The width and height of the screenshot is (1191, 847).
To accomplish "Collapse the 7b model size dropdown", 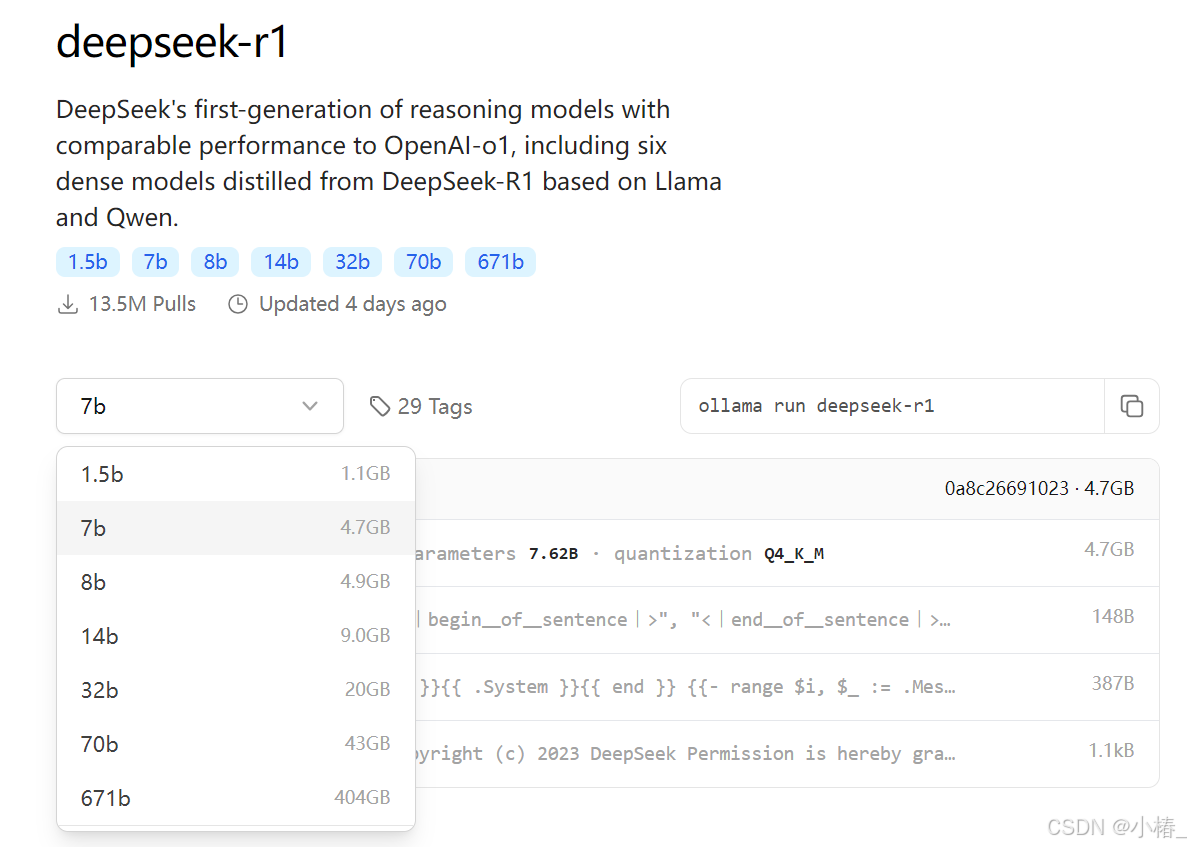I will [x=199, y=406].
